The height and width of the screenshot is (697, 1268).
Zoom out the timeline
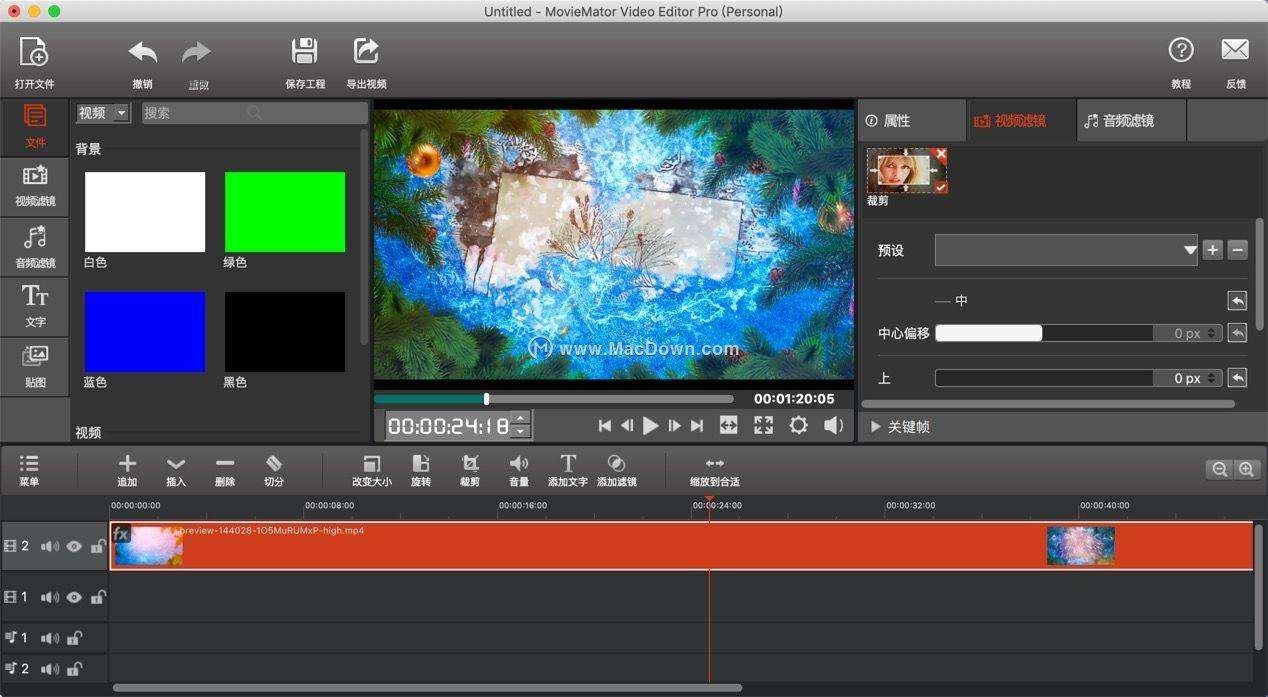coord(1219,469)
